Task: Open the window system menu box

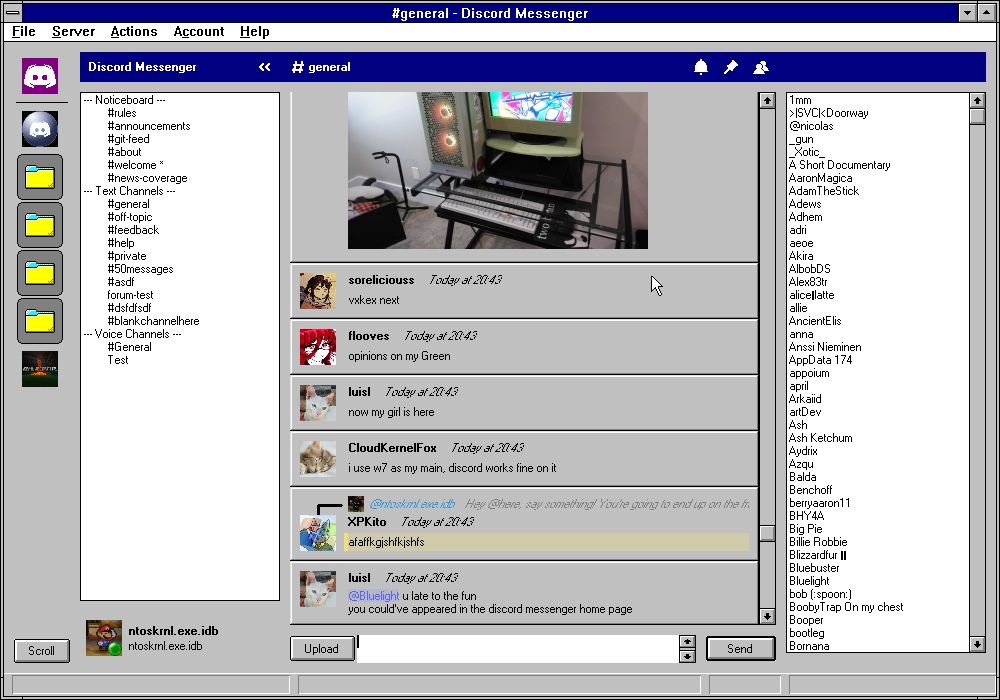Action: 13,13
